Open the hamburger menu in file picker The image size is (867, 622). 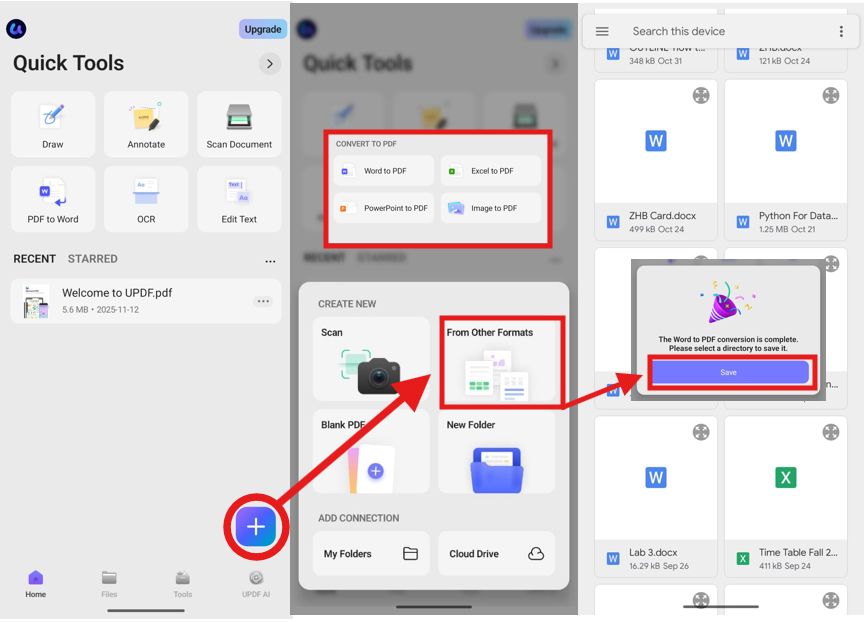click(602, 32)
